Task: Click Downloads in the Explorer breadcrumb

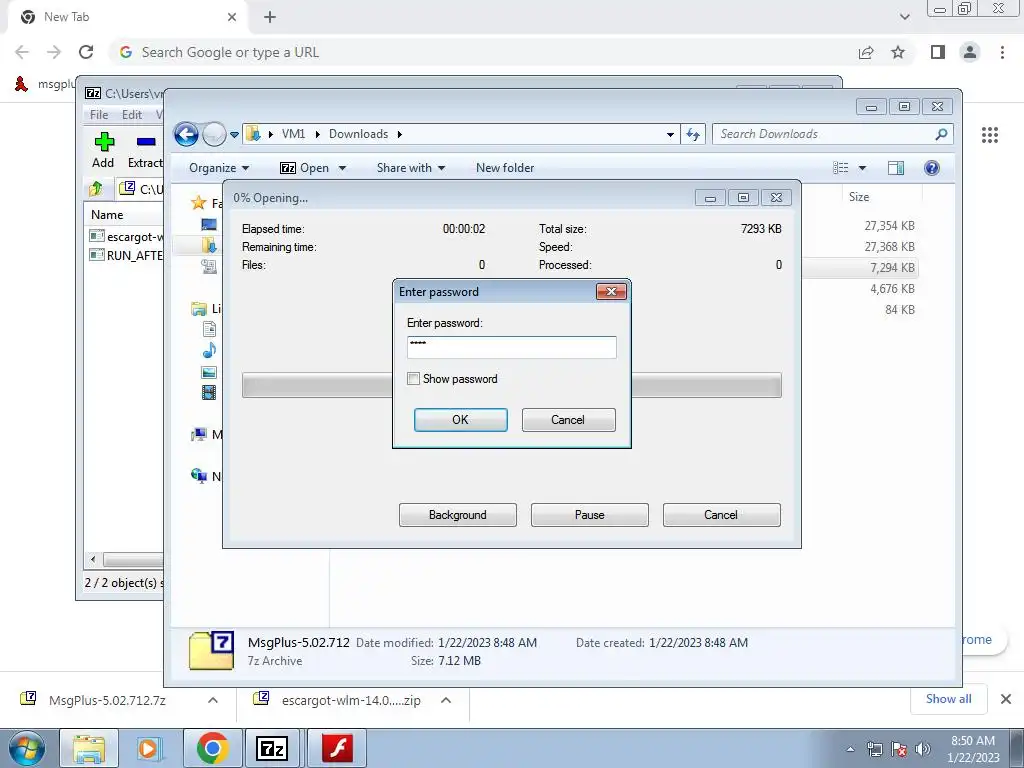Action: click(x=359, y=134)
